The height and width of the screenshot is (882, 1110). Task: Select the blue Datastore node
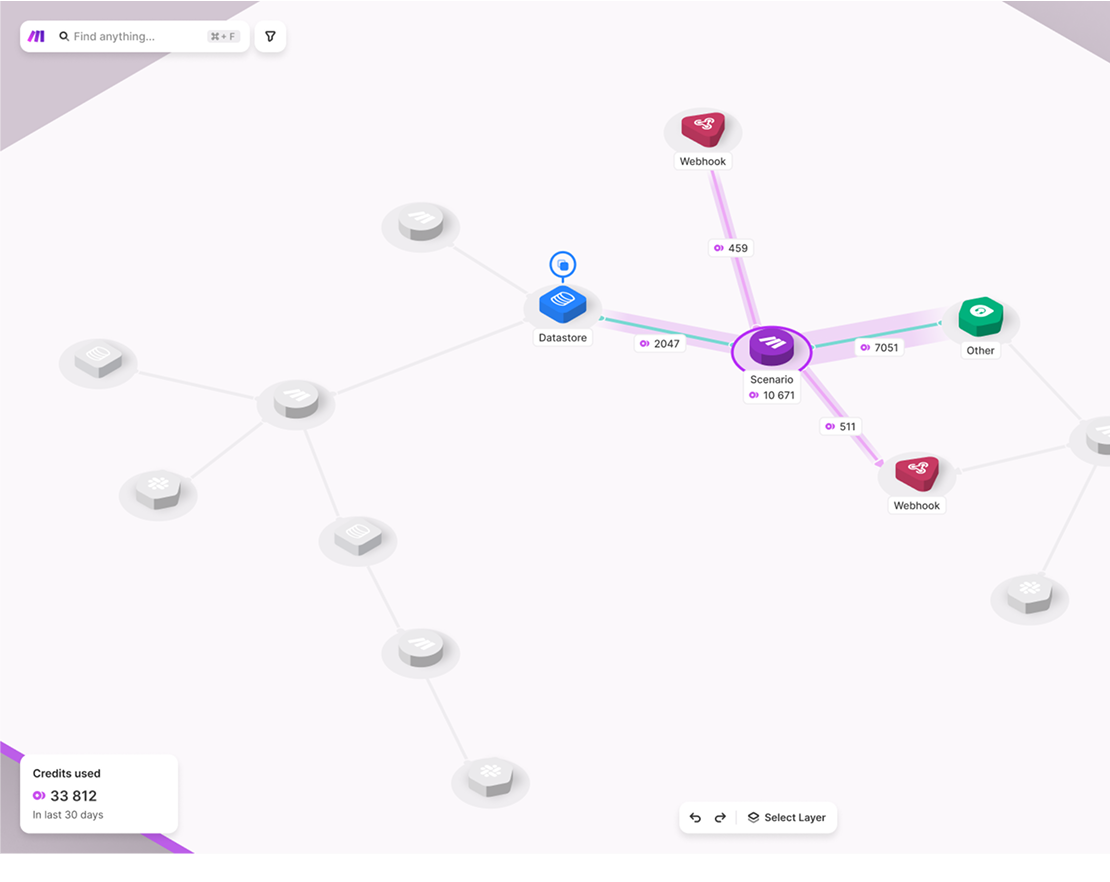[x=563, y=304]
